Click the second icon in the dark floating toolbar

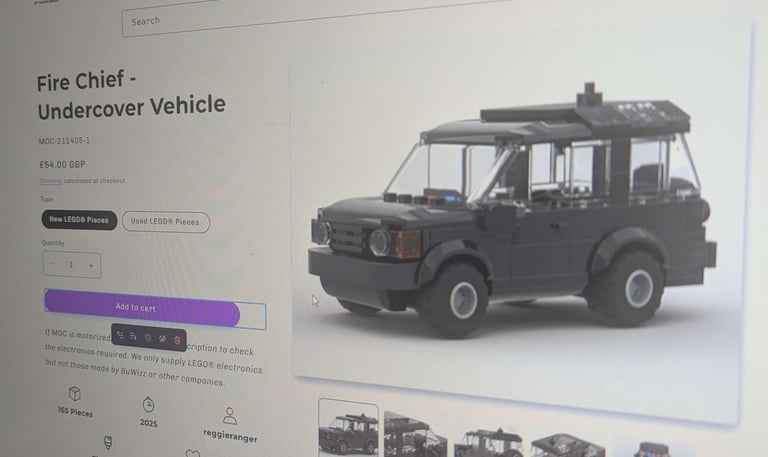[133, 336]
